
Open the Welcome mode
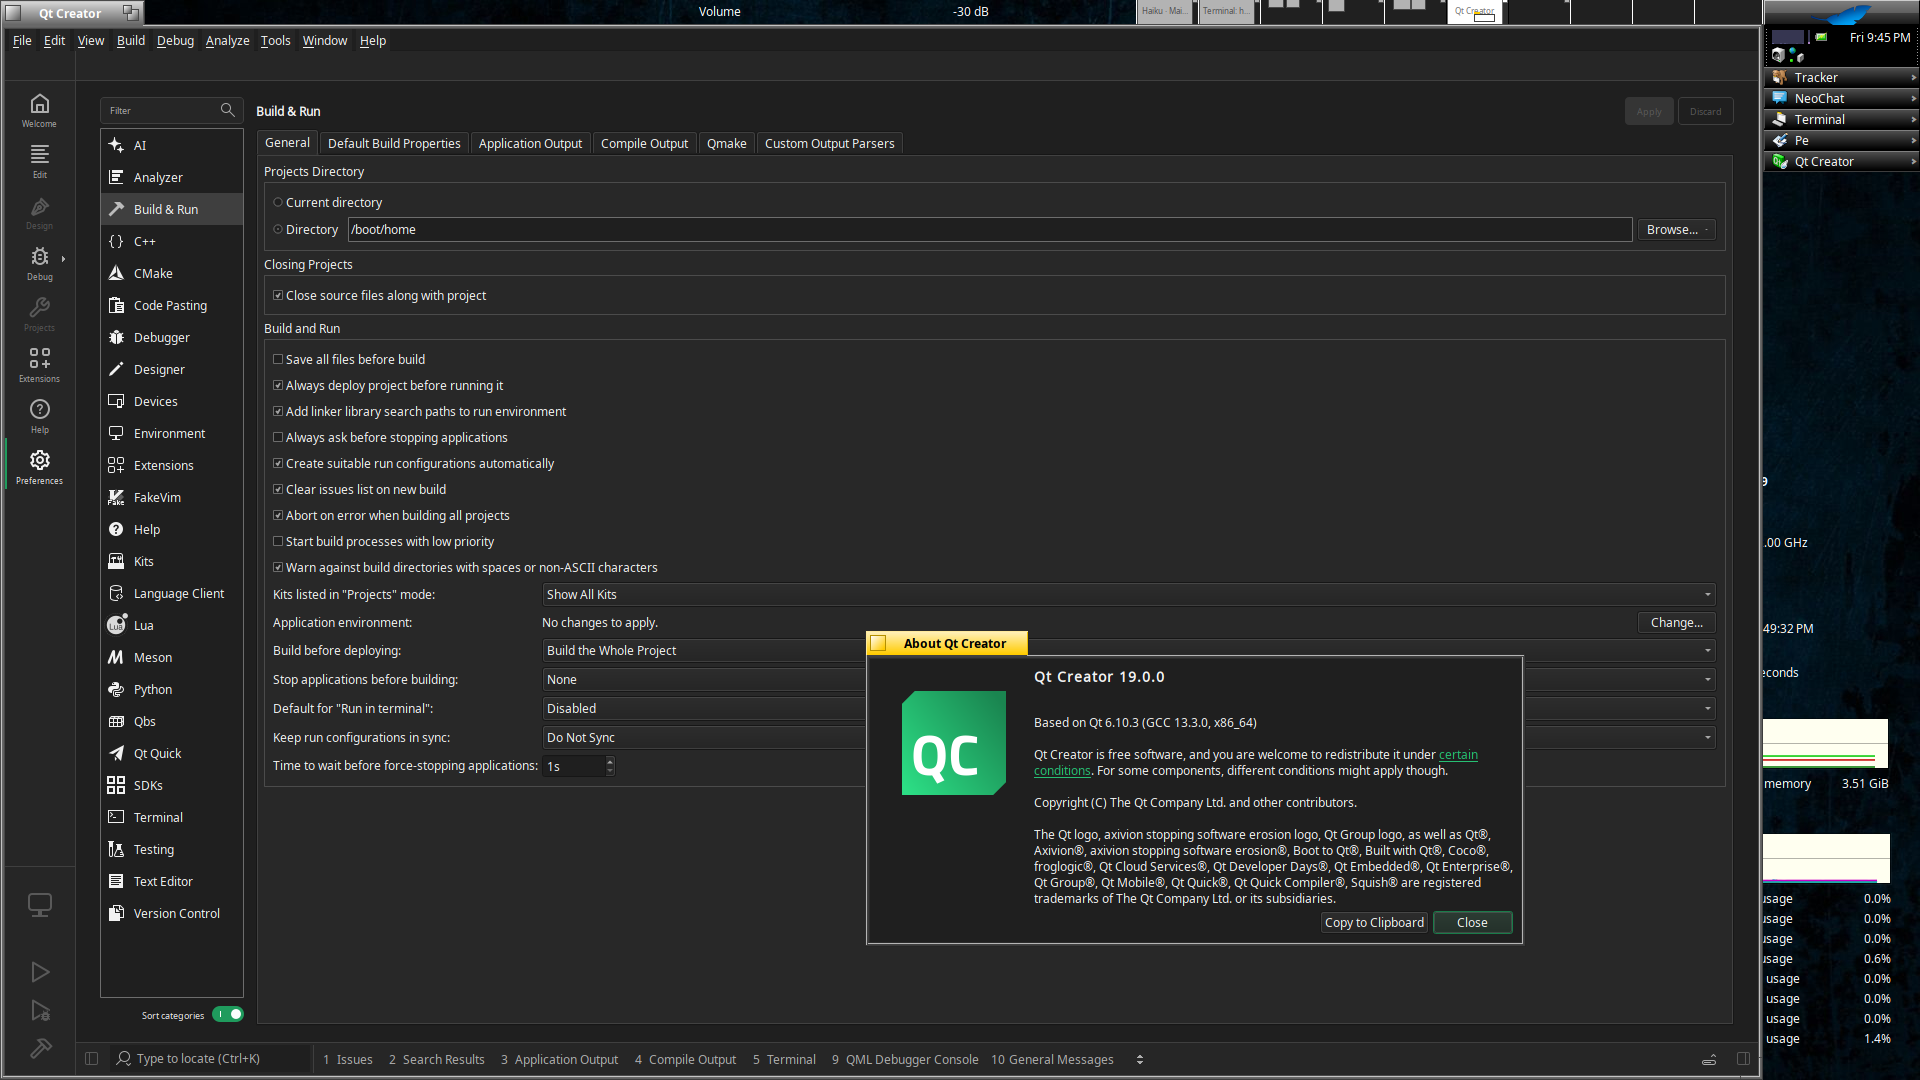(39, 110)
